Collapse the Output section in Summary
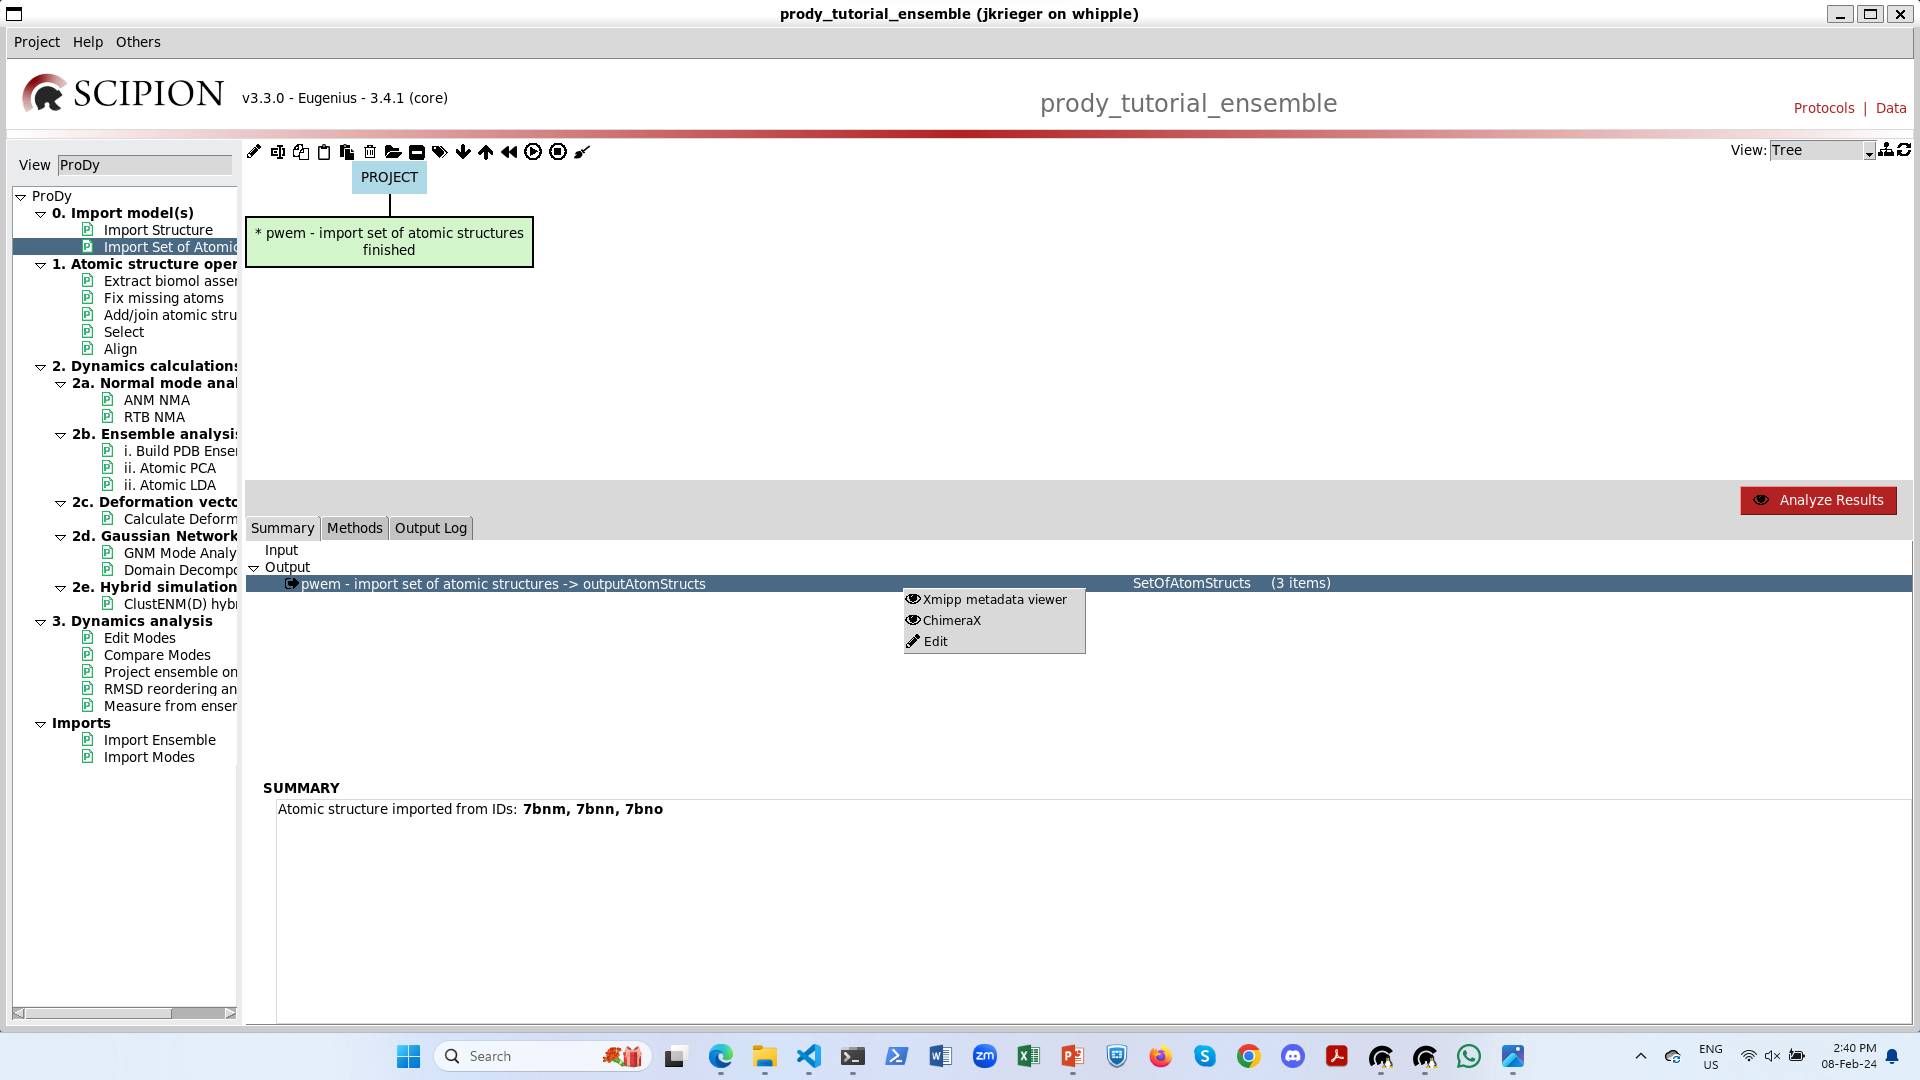The image size is (1920, 1080). 254,568
